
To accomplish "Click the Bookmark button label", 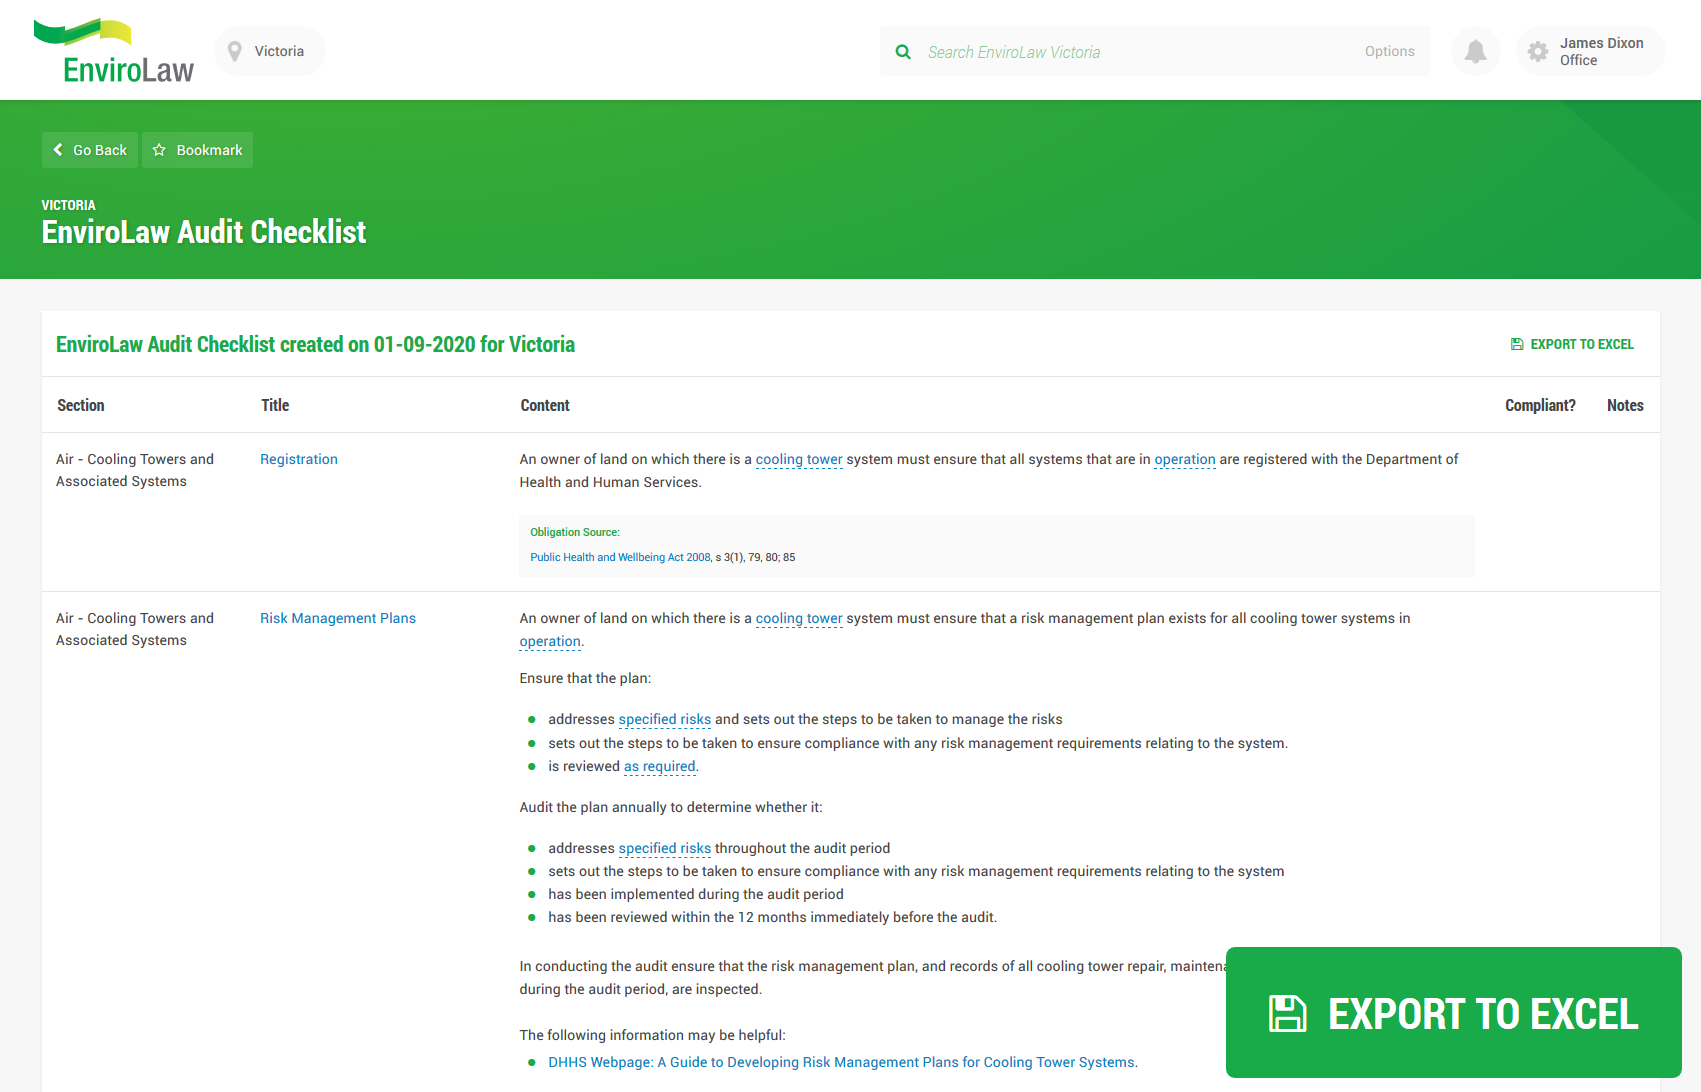I will click(209, 150).
